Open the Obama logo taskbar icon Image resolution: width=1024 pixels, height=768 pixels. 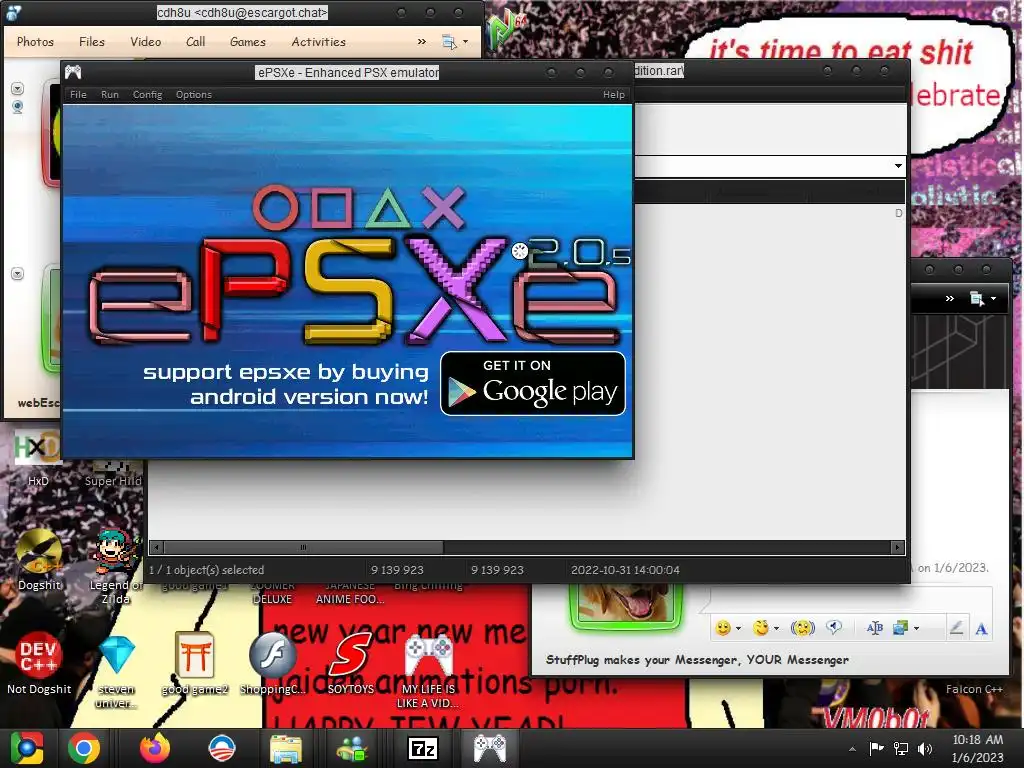coord(221,748)
